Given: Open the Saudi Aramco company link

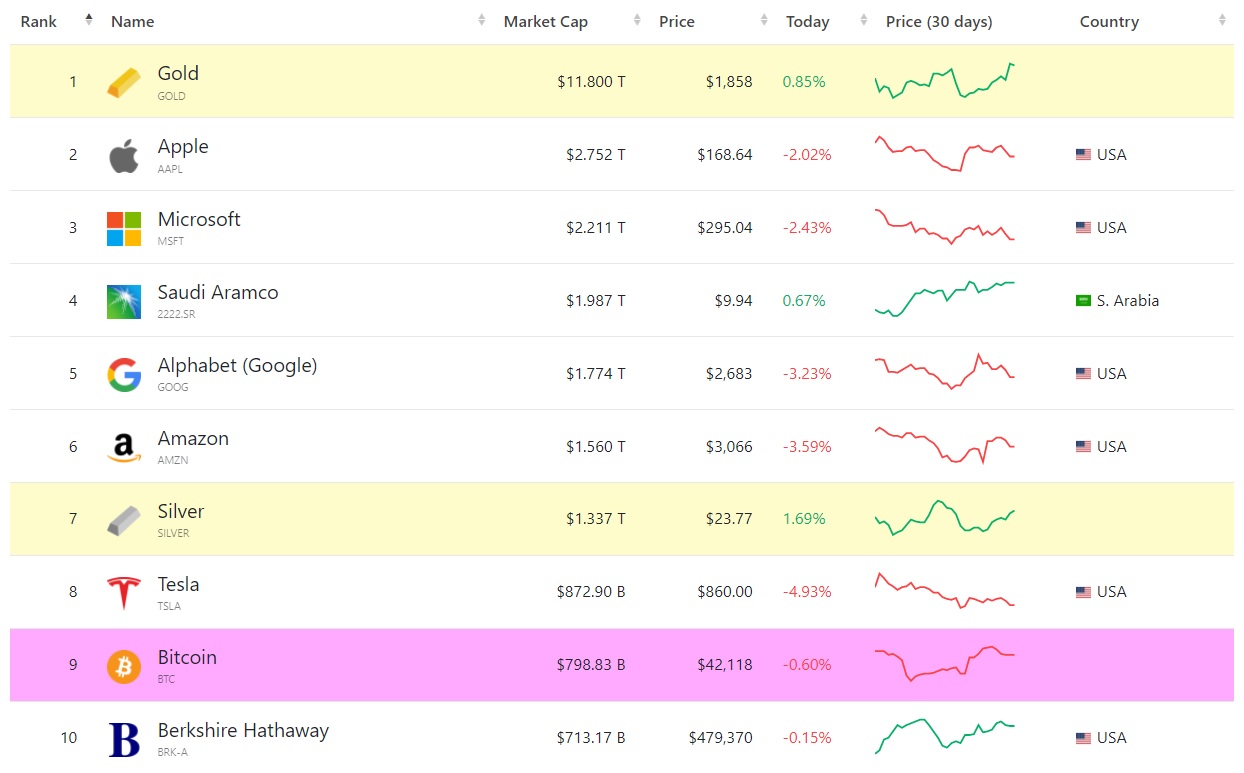Looking at the screenshot, I should pos(218,292).
